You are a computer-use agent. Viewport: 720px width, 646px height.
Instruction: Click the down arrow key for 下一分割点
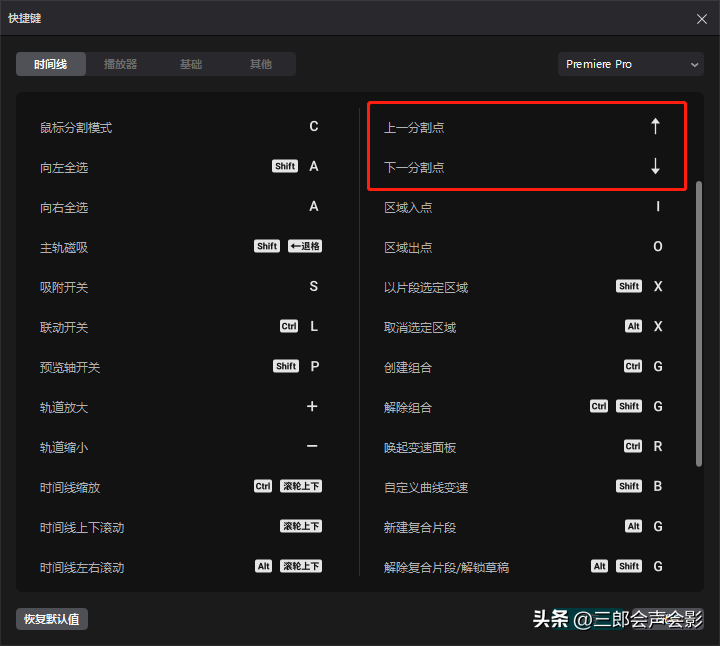tap(655, 166)
